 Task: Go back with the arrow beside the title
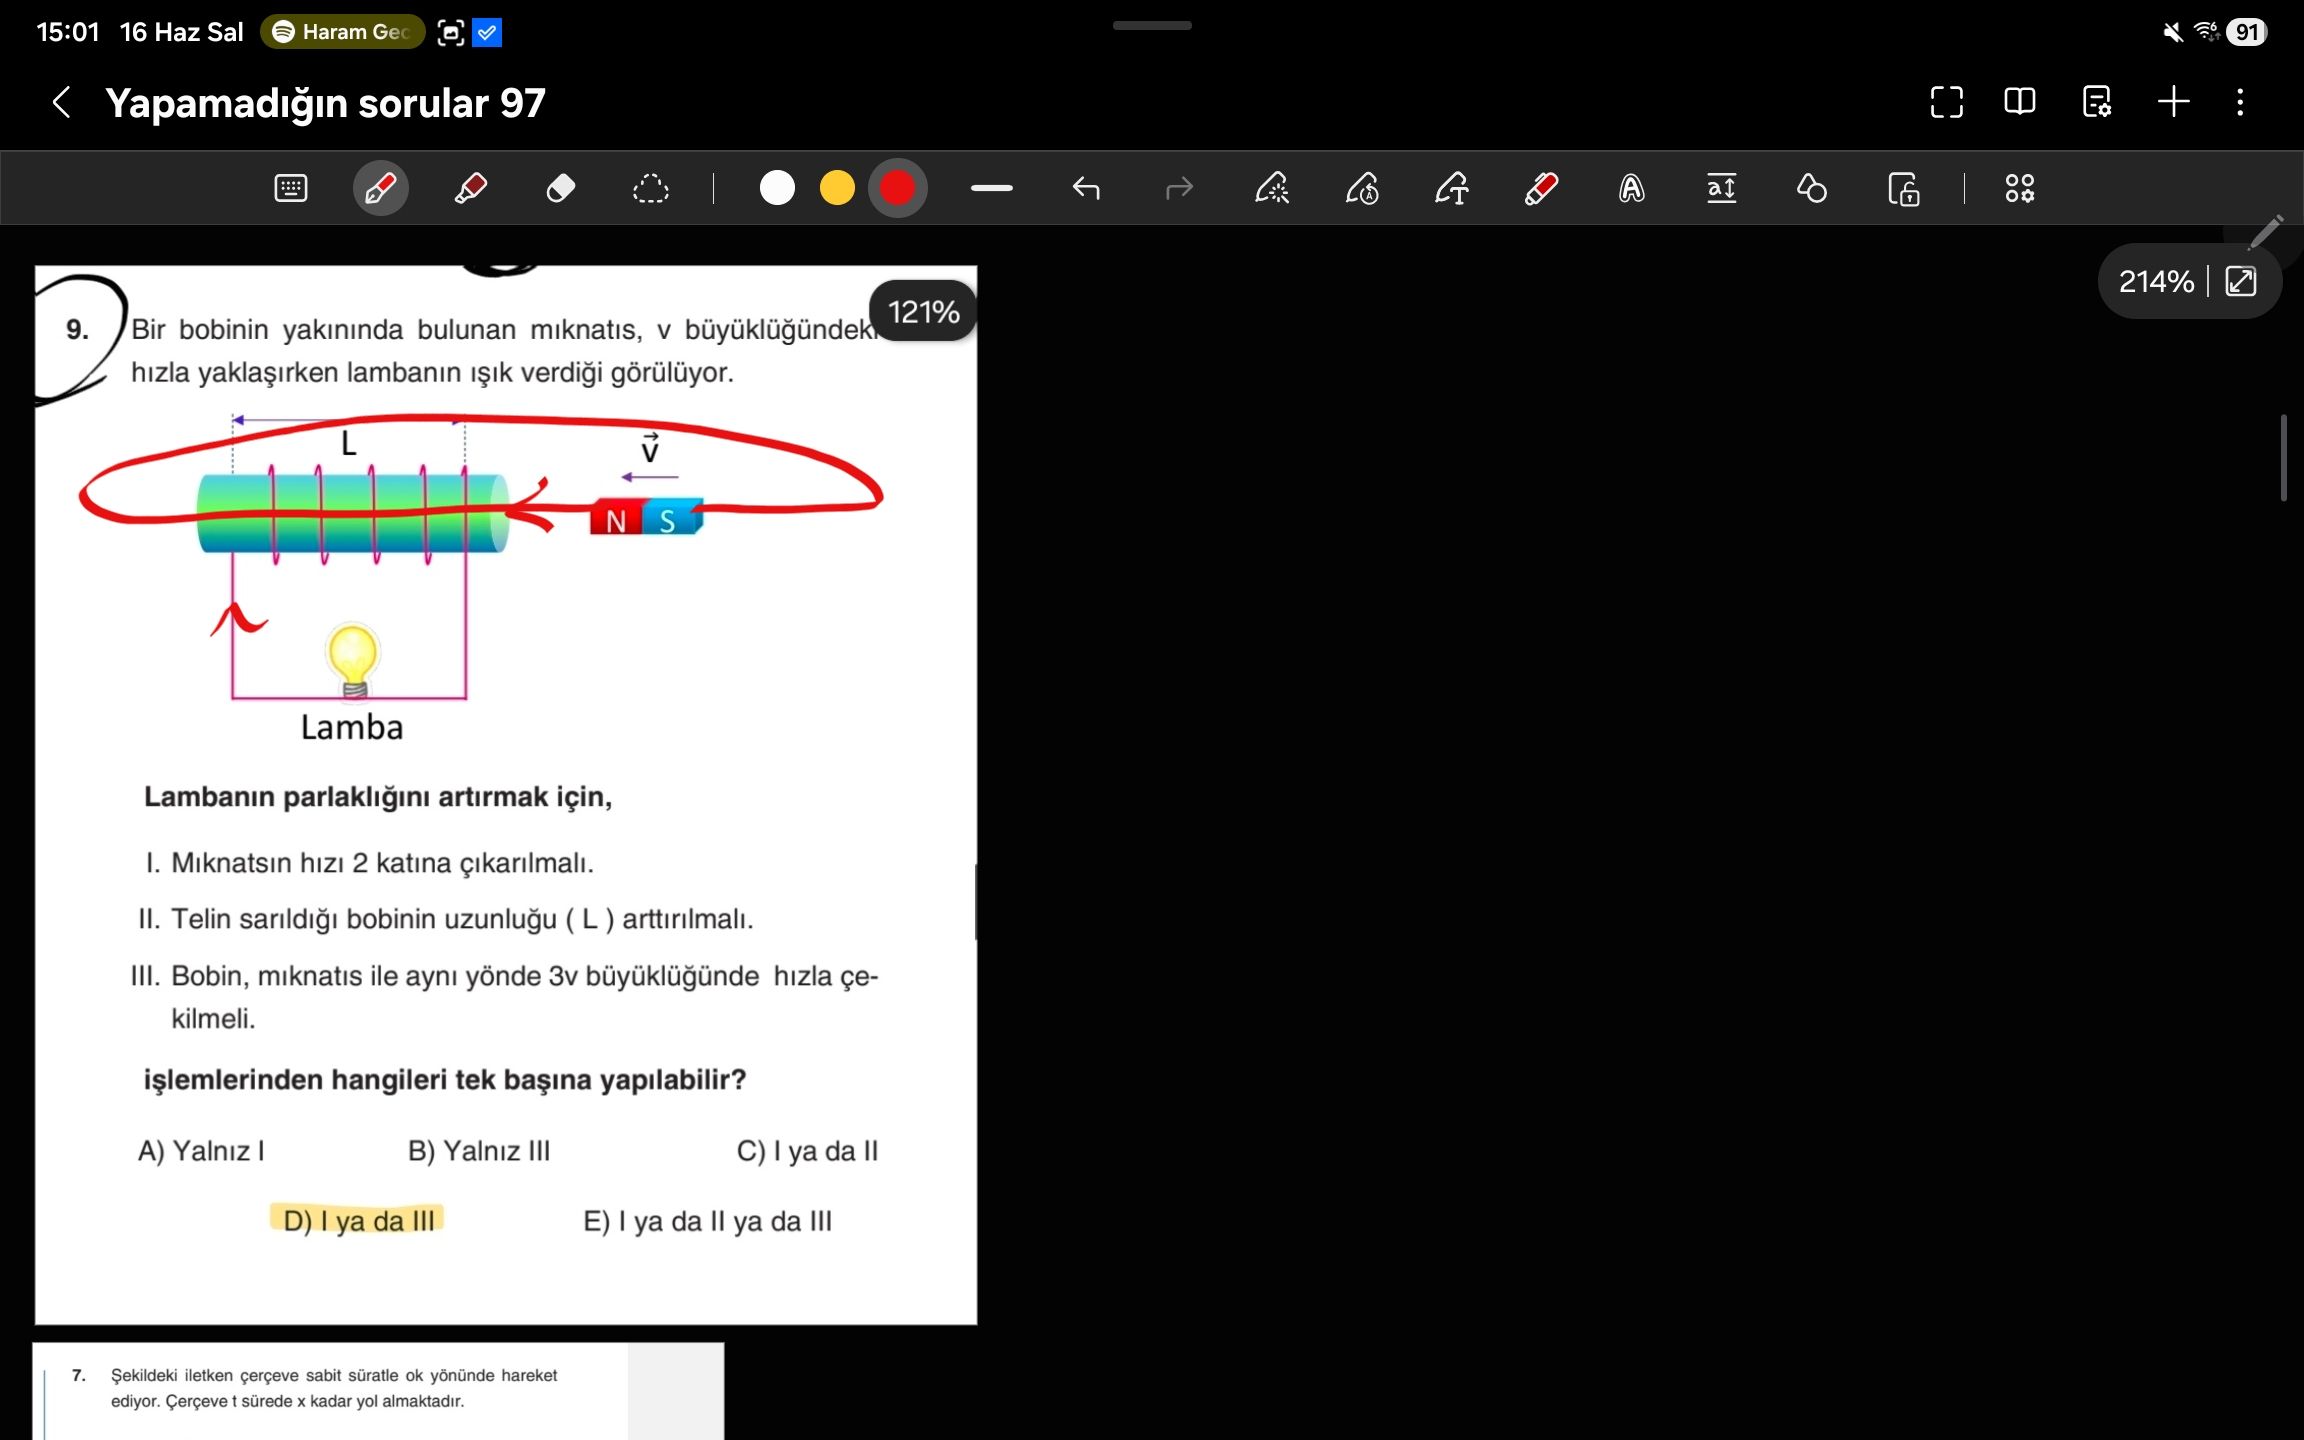click(62, 102)
